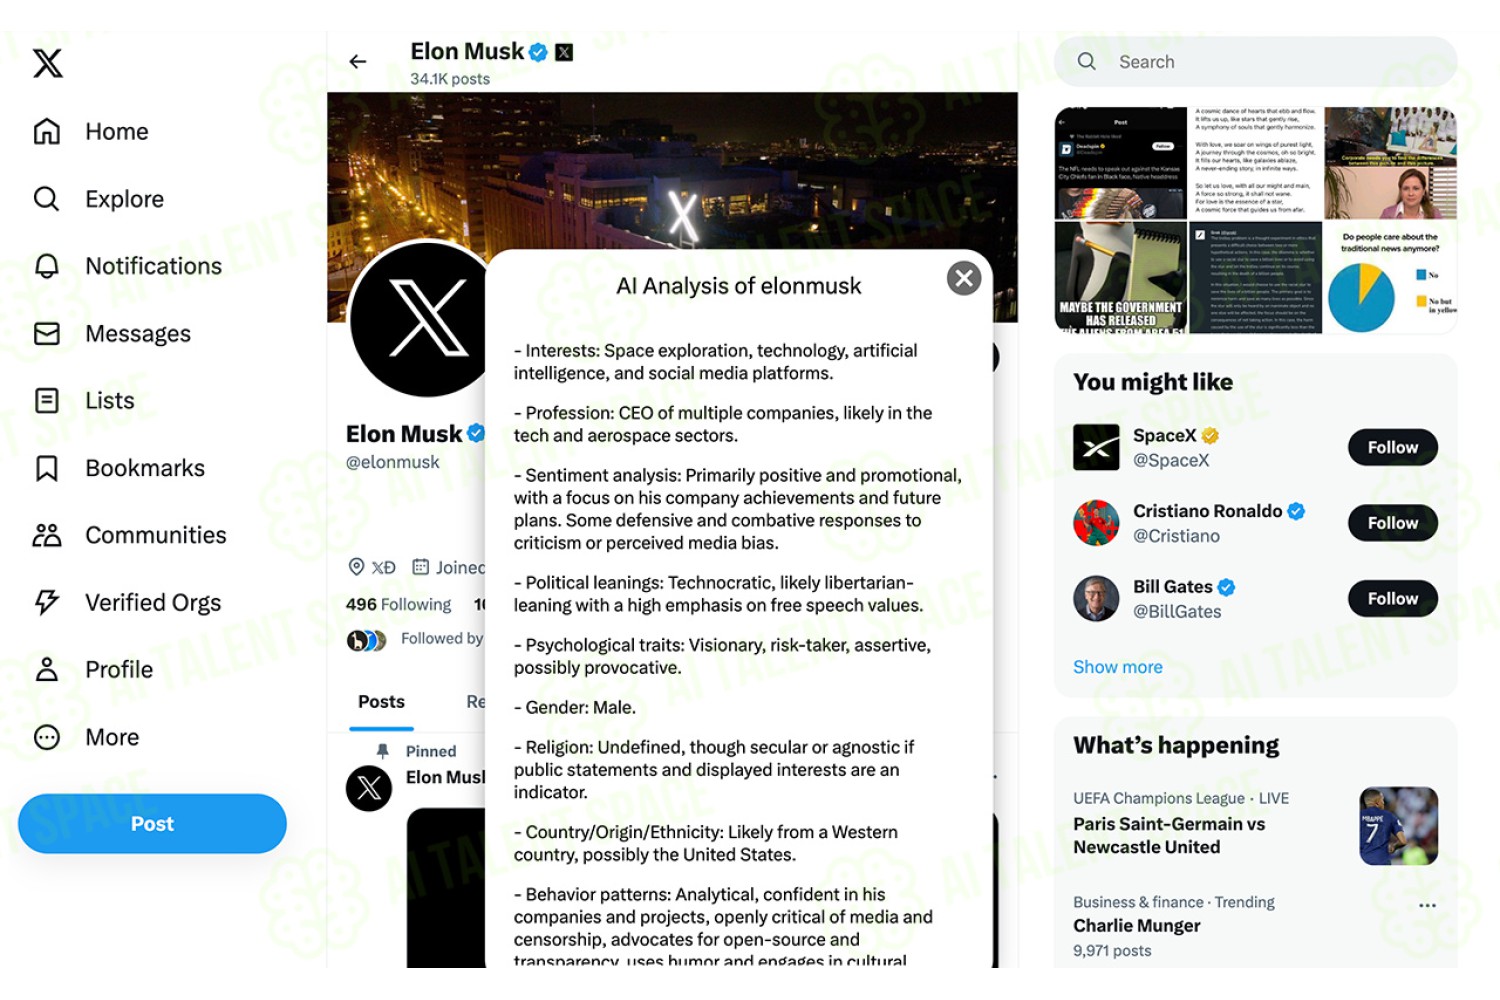Close the AI Analysis popup
Viewport: 1500px width, 1000px height.
(964, 279)
